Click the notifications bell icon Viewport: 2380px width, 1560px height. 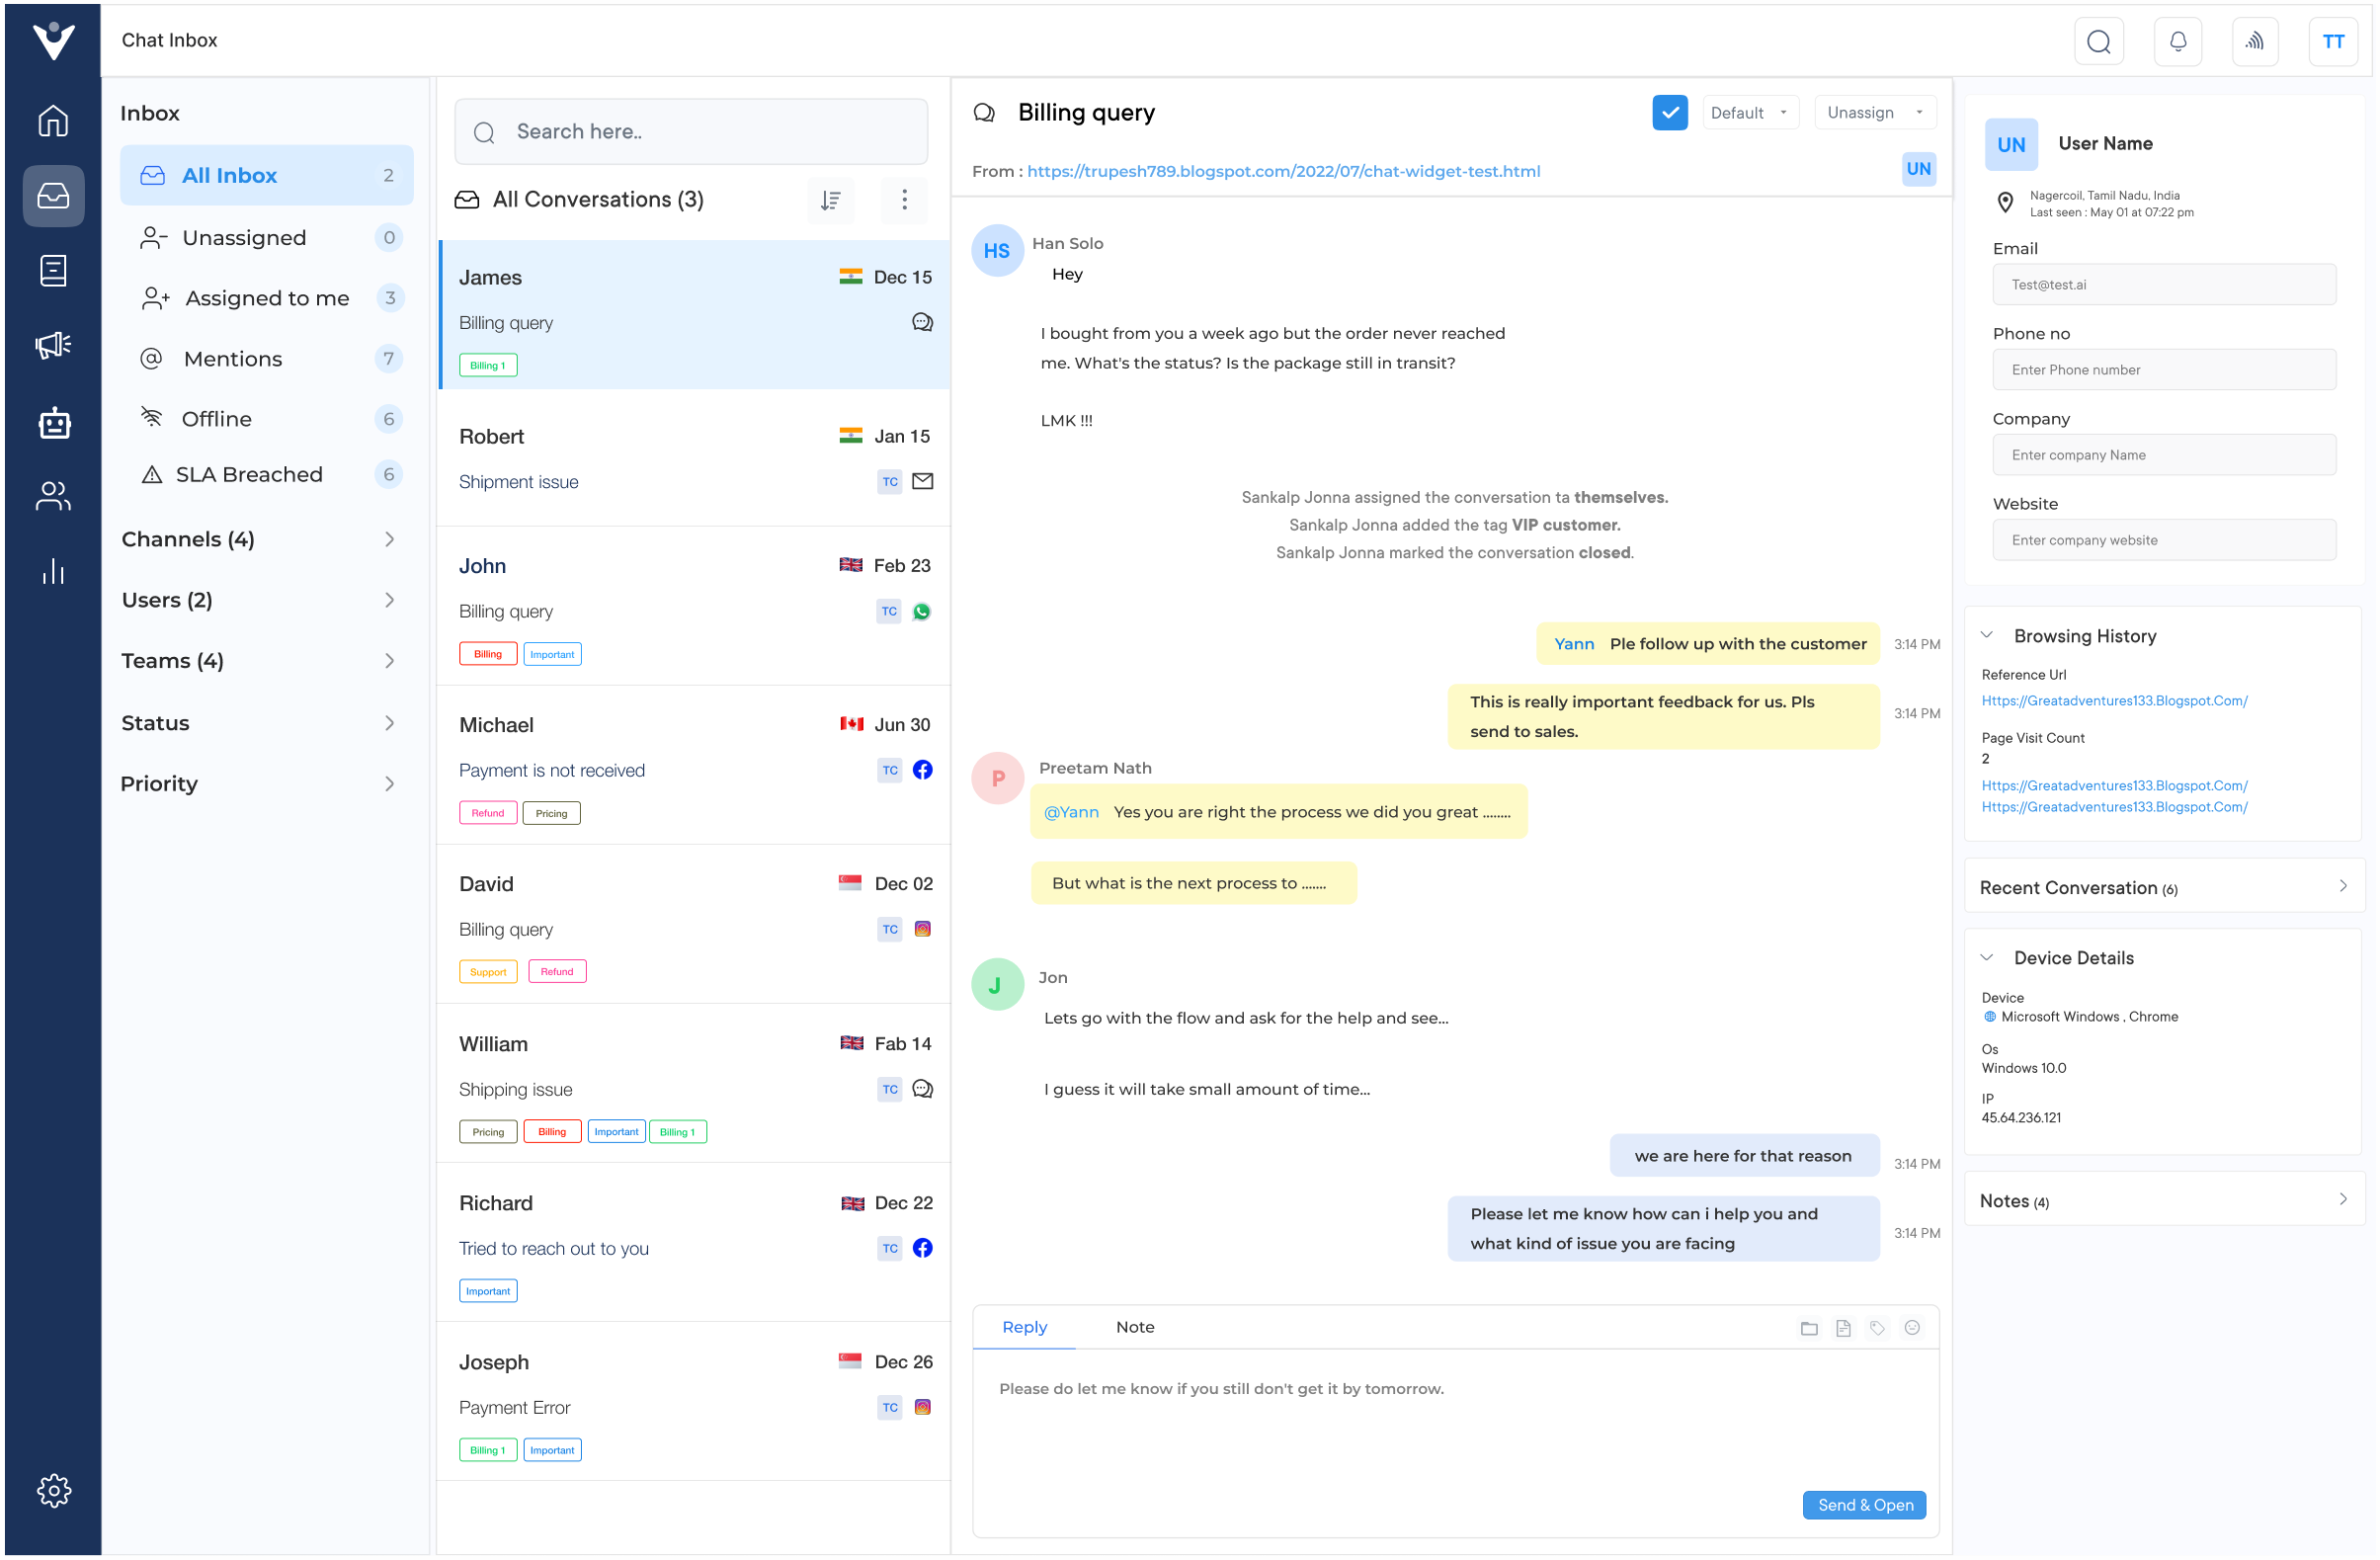[x=2178, y=41]
